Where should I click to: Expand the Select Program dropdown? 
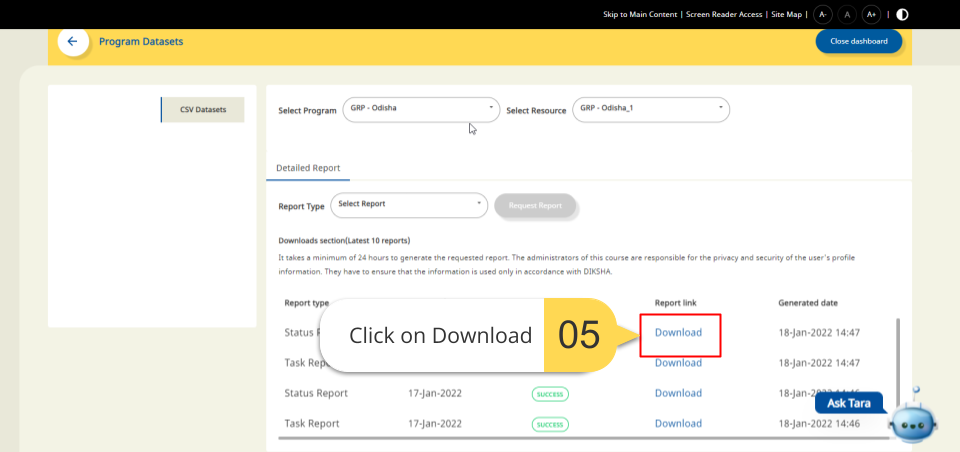click(x=421, y=110)
